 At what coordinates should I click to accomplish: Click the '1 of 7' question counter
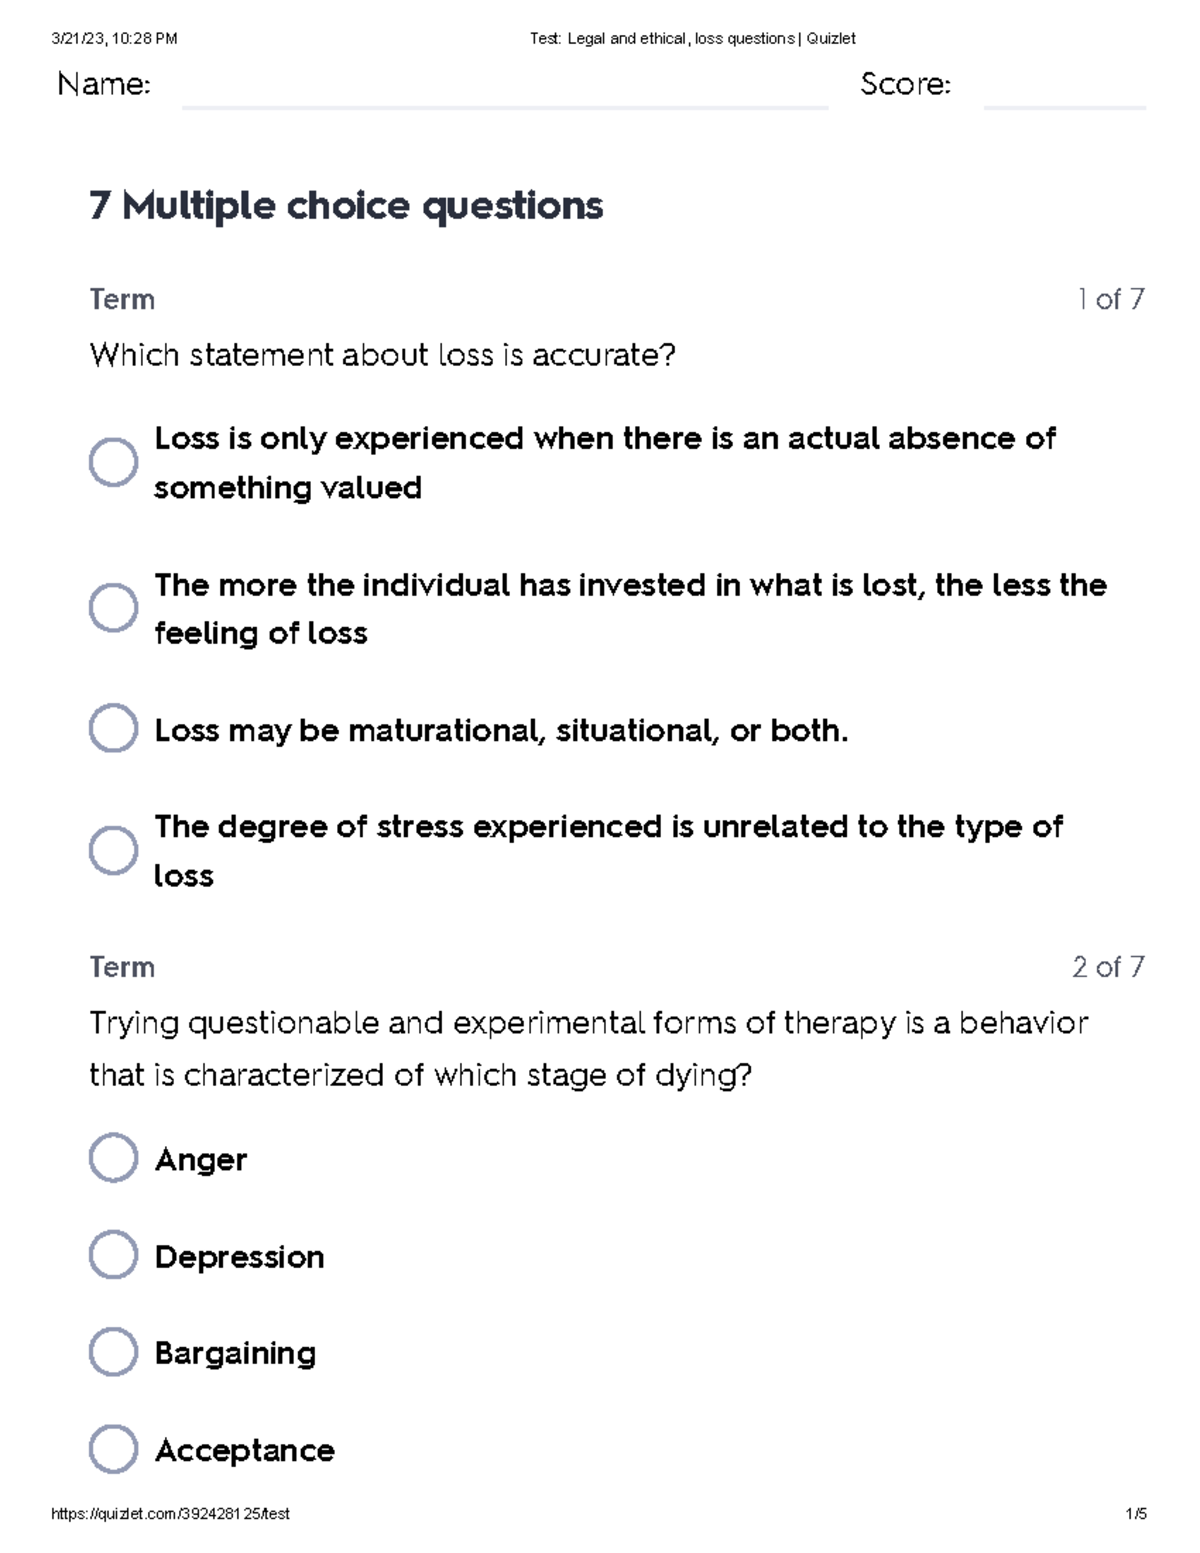click(1110, 299)
